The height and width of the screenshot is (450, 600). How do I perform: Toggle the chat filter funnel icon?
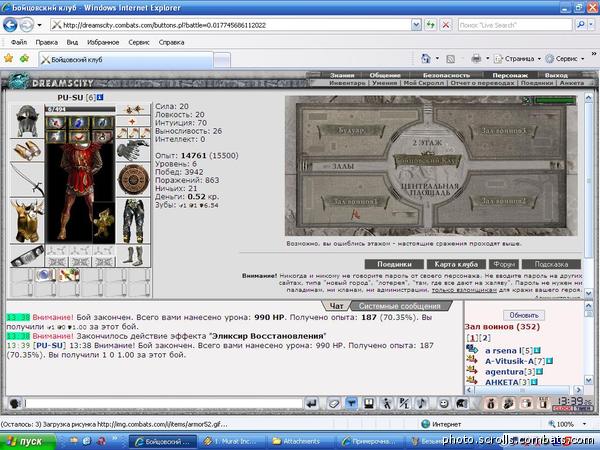[x=351, y=403]
